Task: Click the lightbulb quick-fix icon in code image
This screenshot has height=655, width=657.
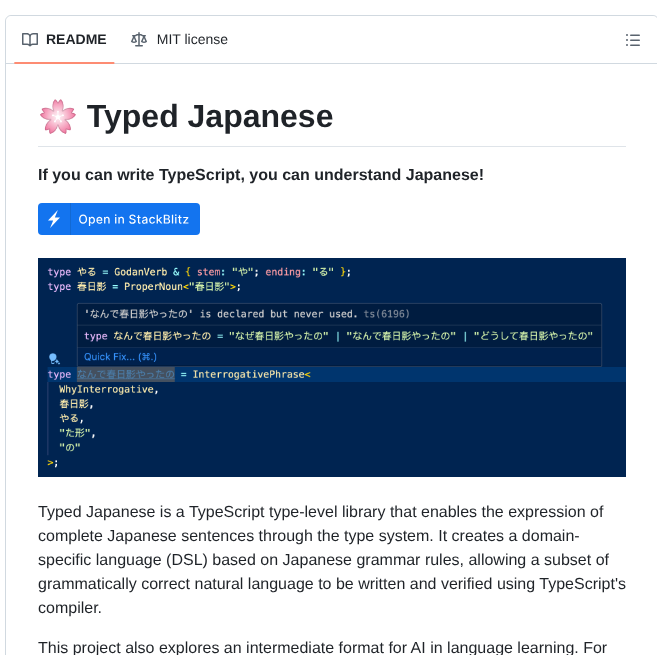Action: point(54,359)
